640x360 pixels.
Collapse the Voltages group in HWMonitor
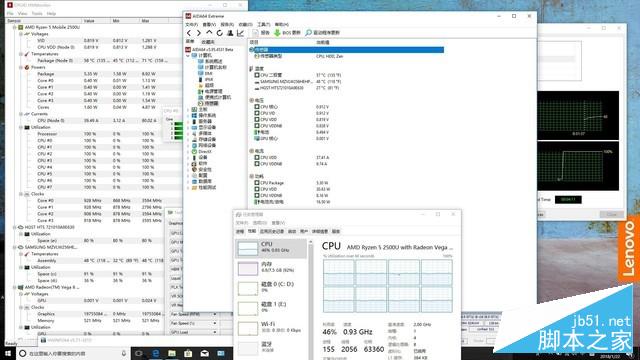[x=21, y=34]
